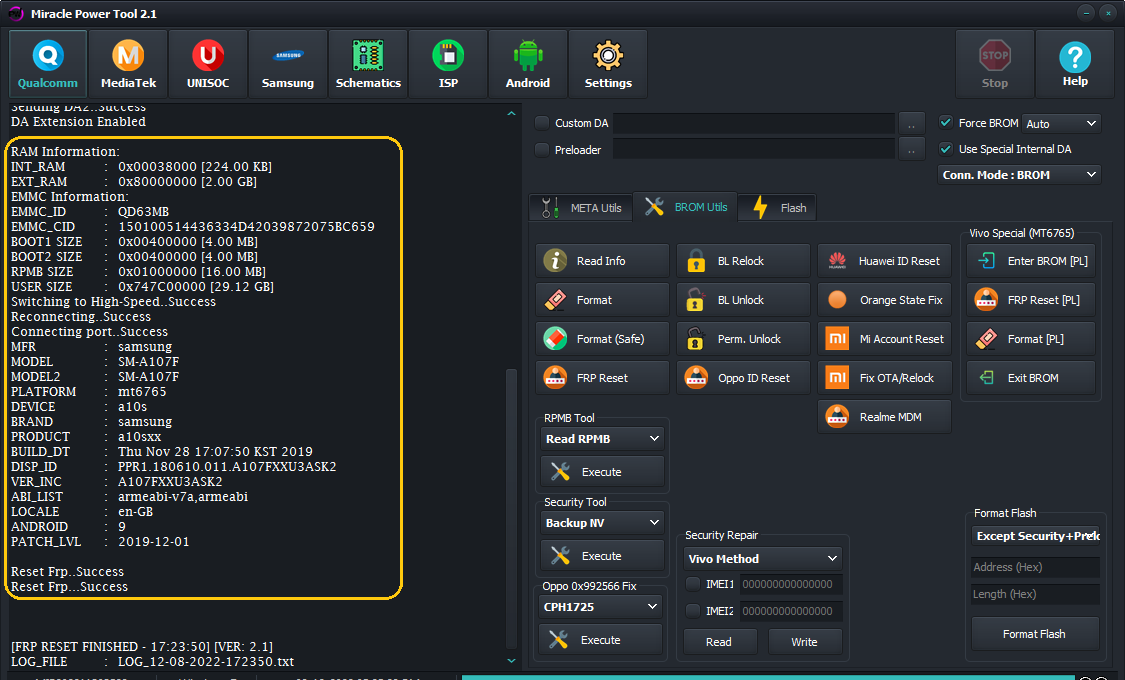The image size is (1125, 680).
Task: Open the Android section
Action: pyautogui.click(x=528, y=64)
